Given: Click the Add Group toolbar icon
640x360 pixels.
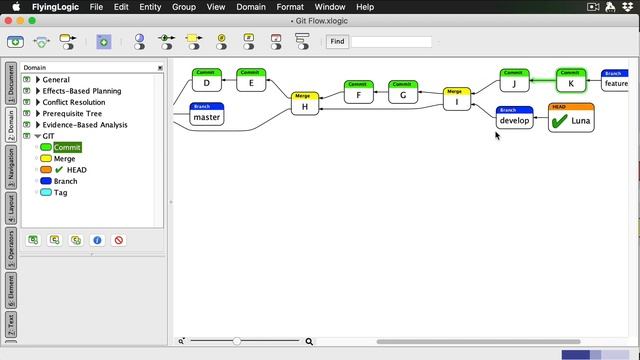Looking at the screenshot, I should coord(104,42).
